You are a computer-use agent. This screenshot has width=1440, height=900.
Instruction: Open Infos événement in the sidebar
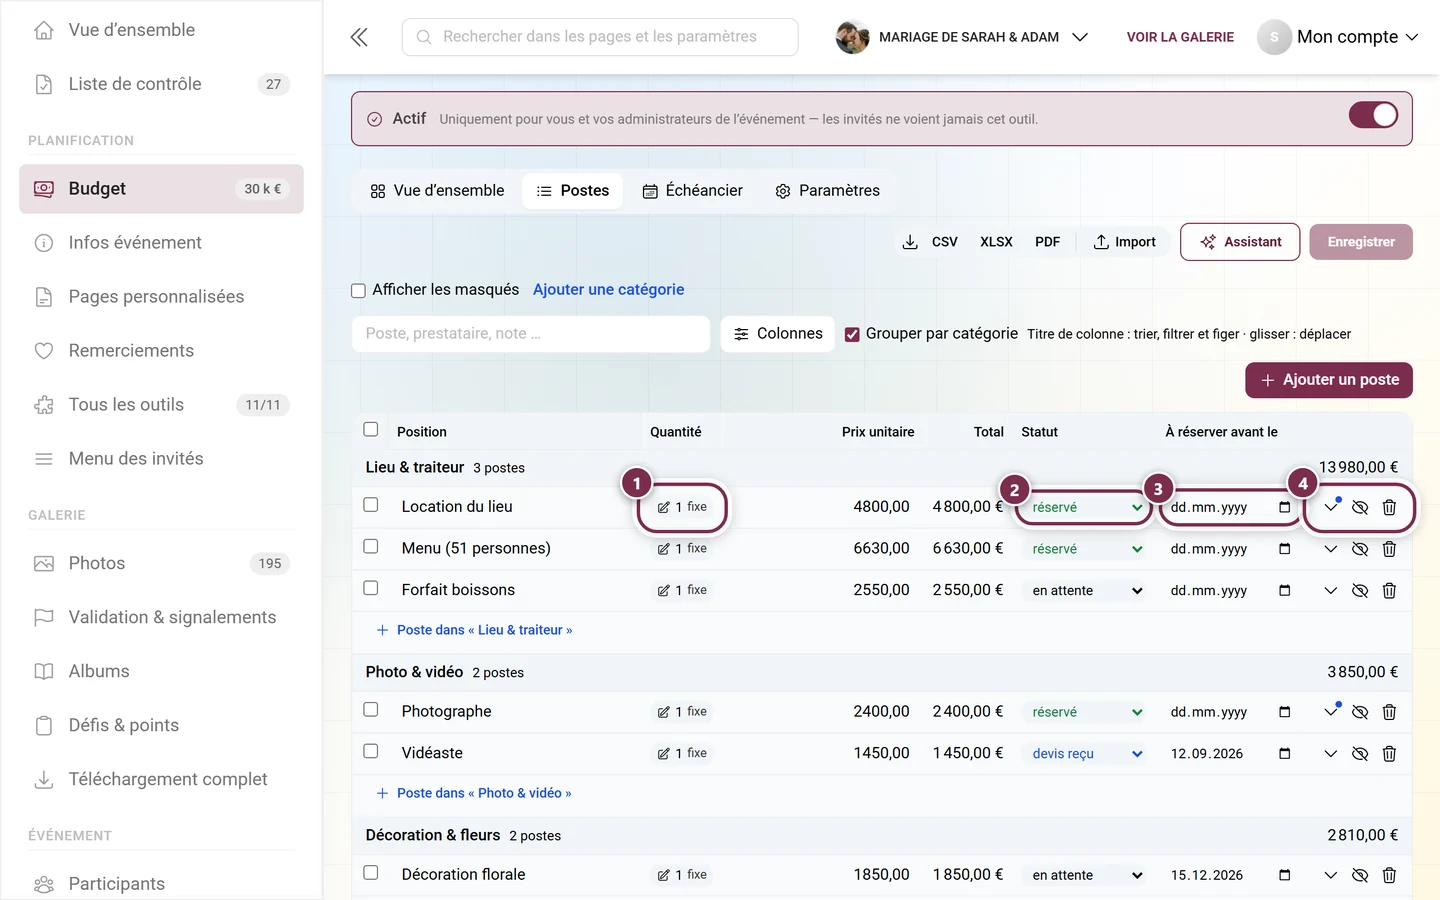pos(161,243)
